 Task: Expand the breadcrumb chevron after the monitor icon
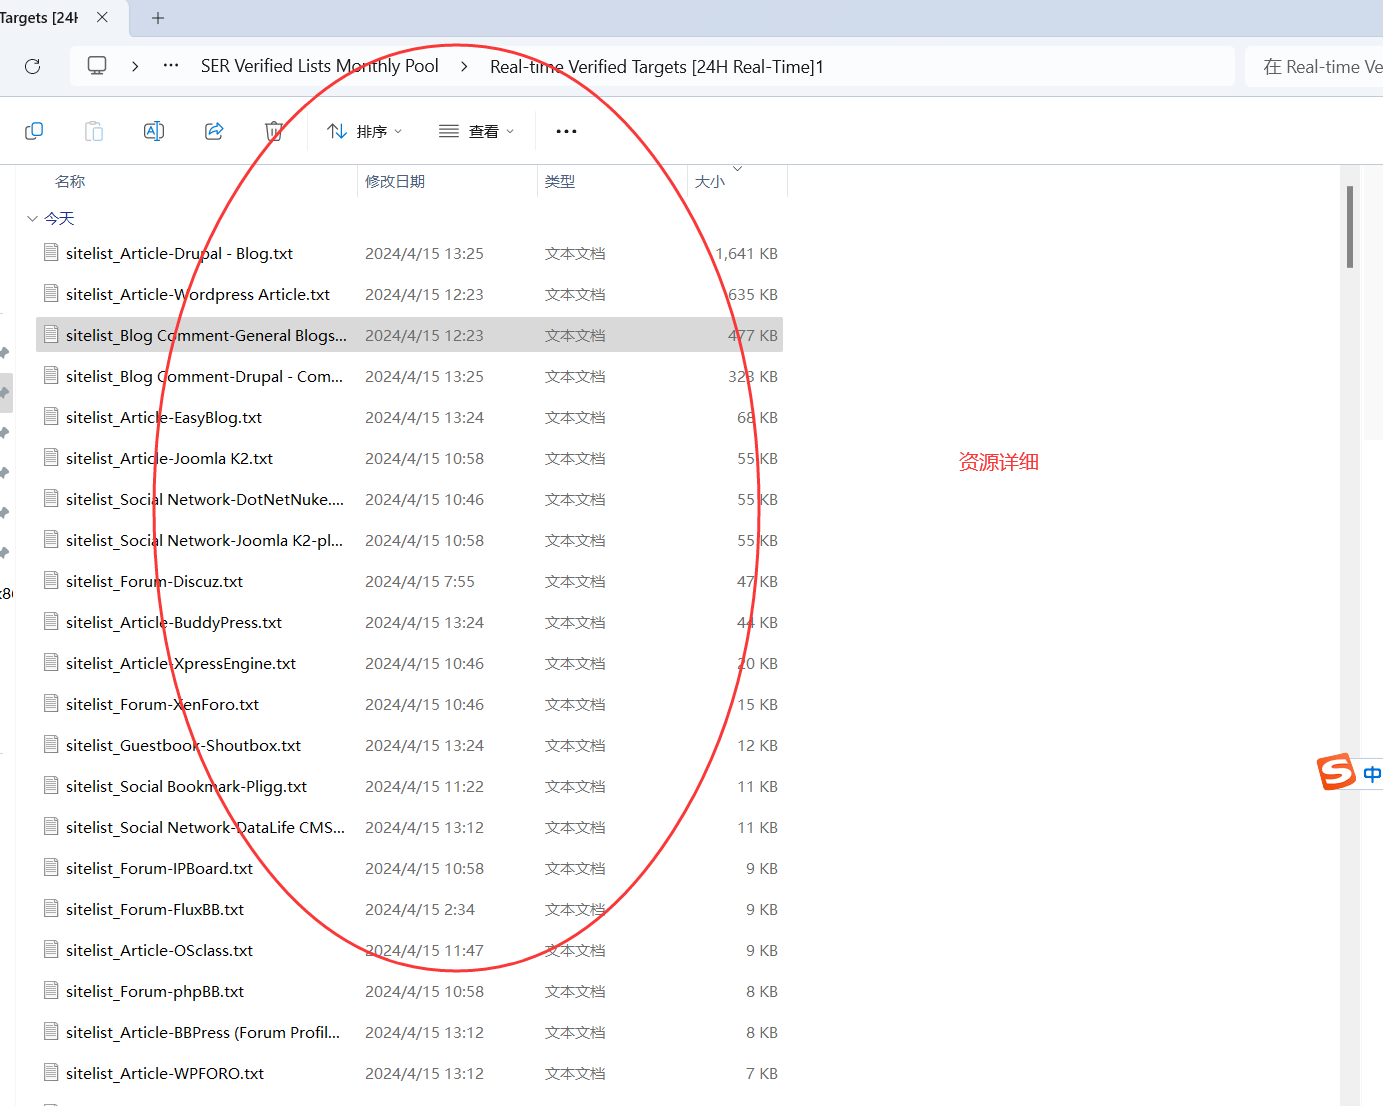click(135, 66)
